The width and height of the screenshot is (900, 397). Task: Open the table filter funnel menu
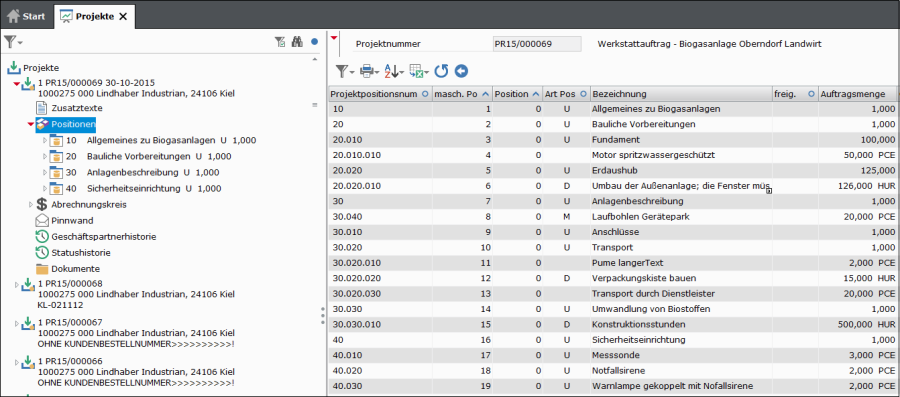point(344,71)
